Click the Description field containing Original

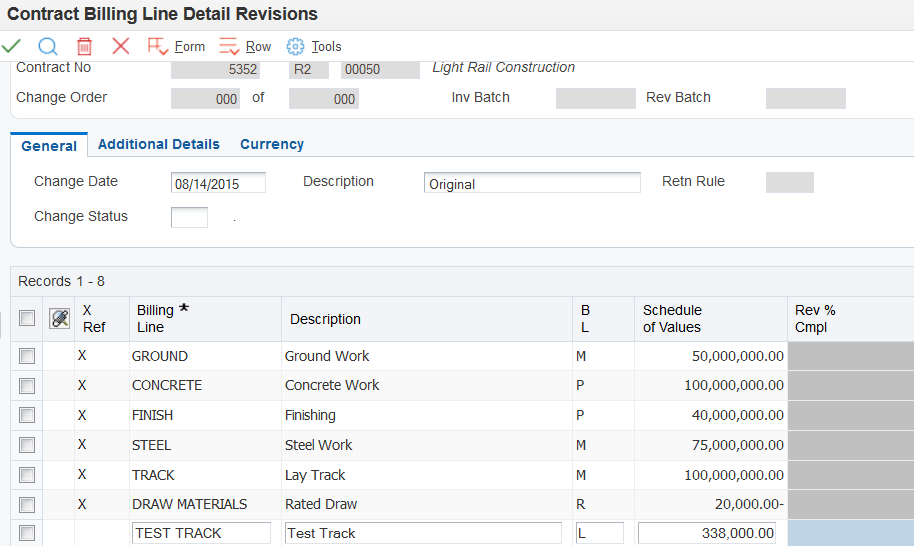[532, 183]
